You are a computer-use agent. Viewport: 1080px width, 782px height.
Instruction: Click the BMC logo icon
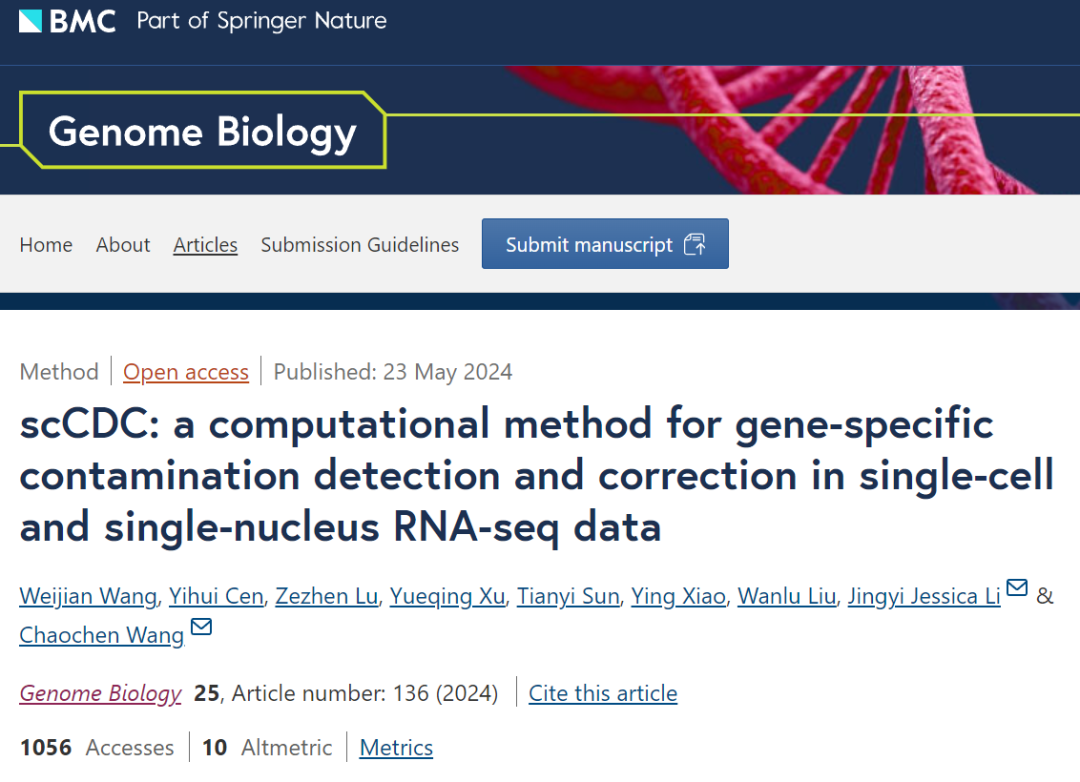(31, 20)
